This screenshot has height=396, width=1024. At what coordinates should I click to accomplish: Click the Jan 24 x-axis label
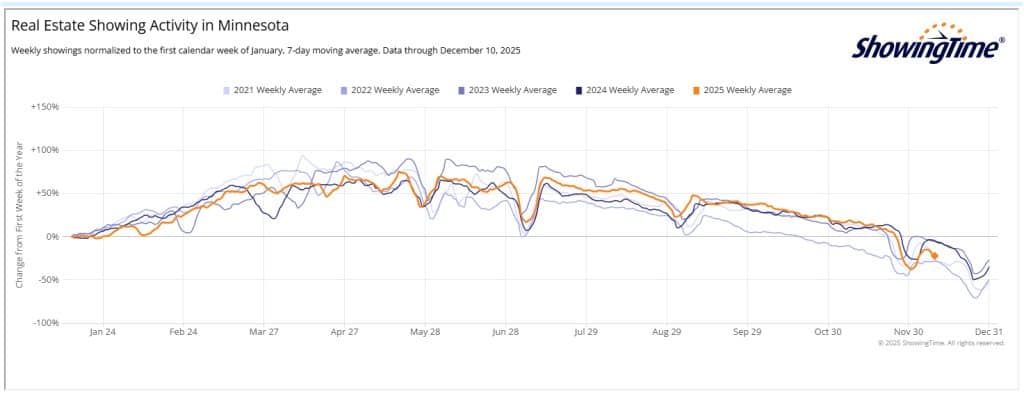click(103, 332)
